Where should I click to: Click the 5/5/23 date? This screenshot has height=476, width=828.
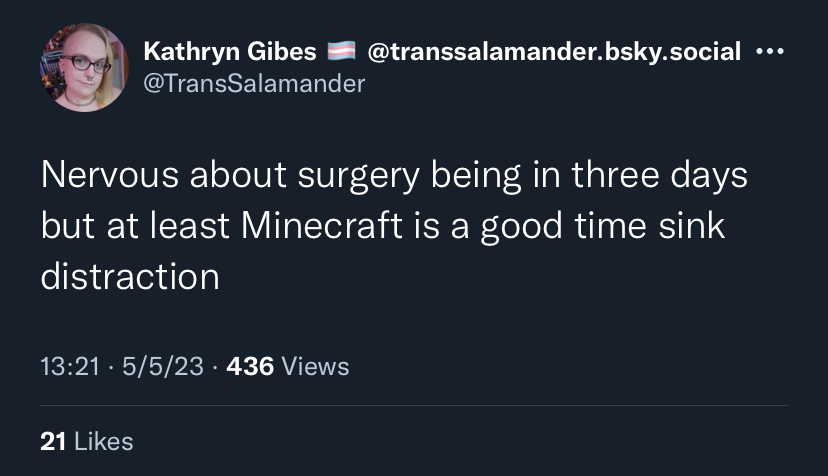point(163,366)
